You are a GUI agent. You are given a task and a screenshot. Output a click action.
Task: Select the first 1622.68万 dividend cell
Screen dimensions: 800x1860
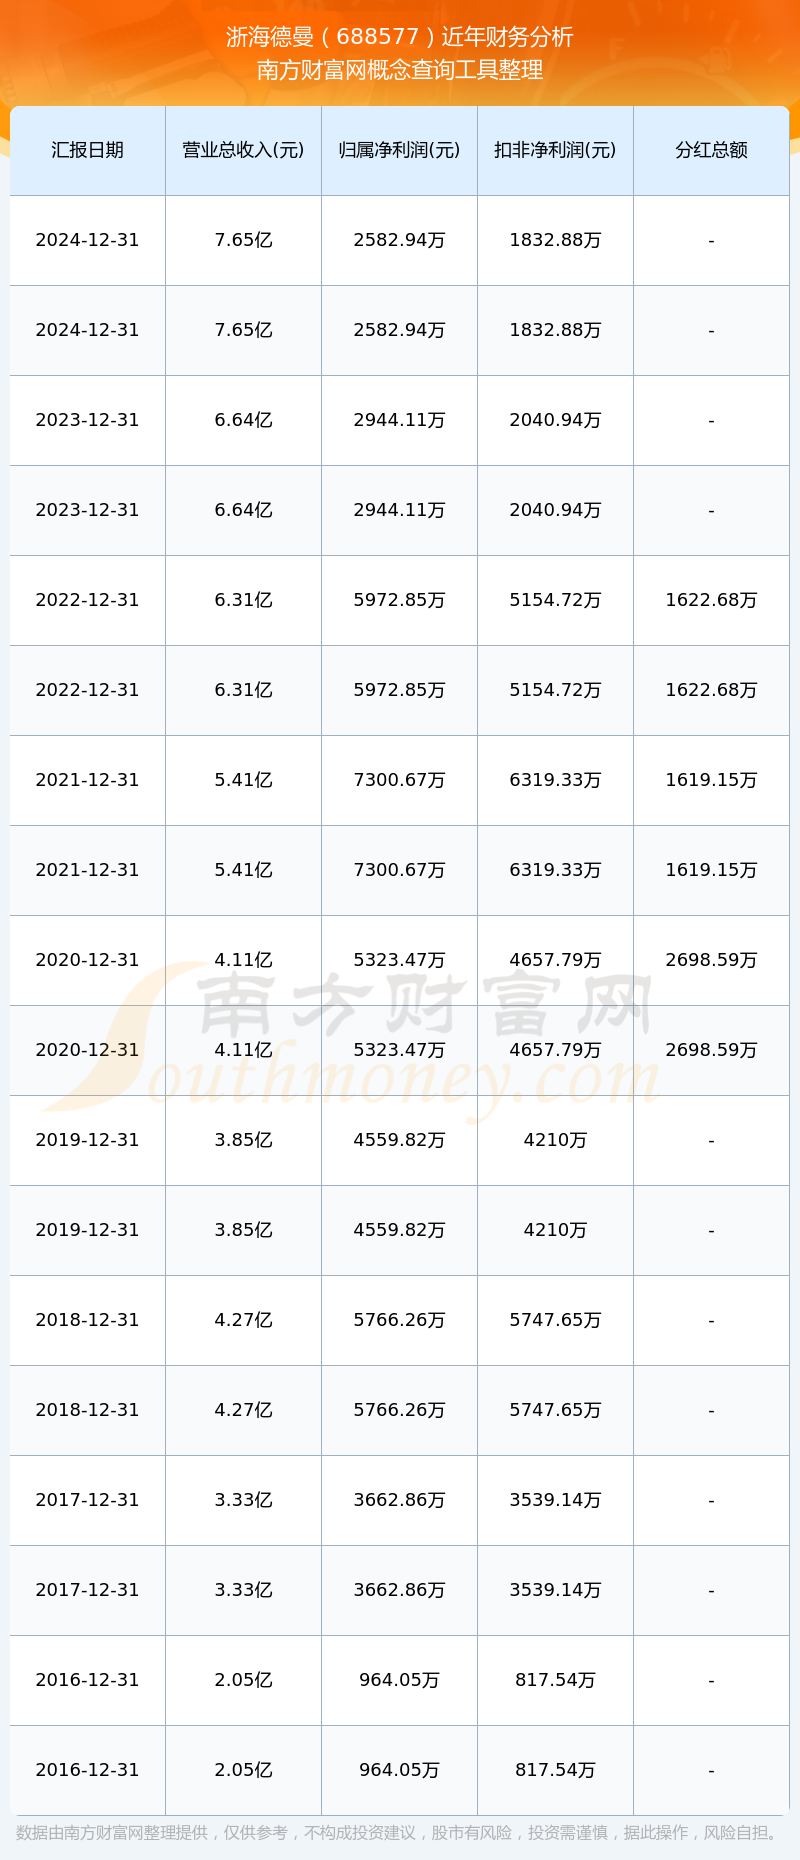[711, 600]
